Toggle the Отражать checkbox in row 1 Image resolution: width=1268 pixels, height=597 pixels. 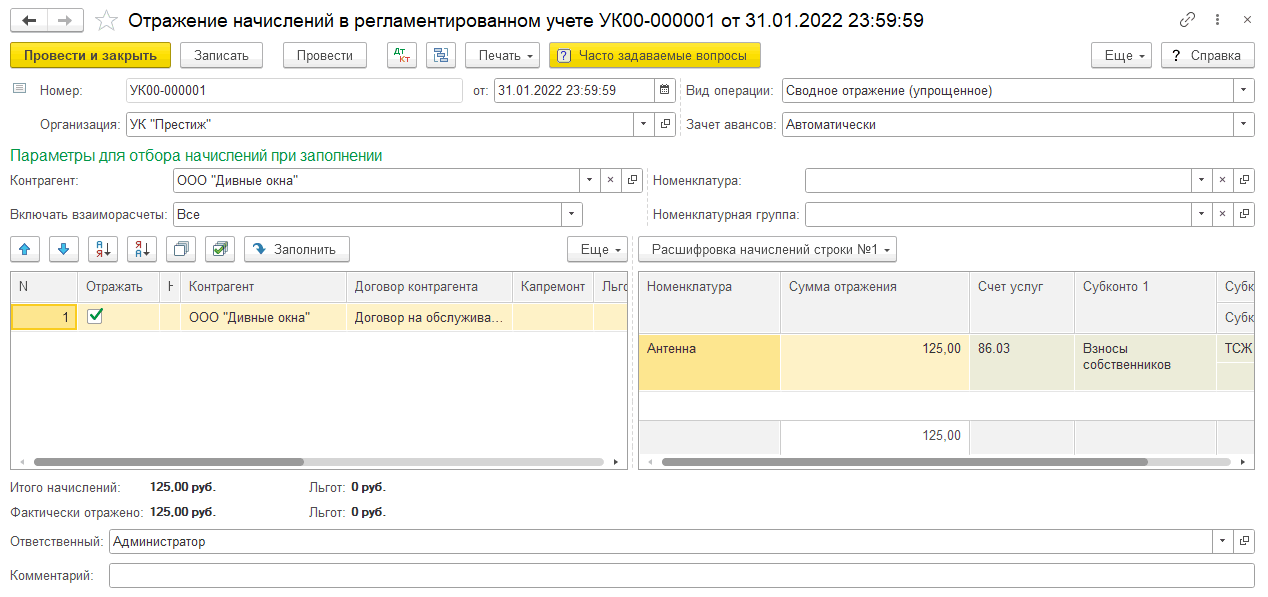[95, 316]
